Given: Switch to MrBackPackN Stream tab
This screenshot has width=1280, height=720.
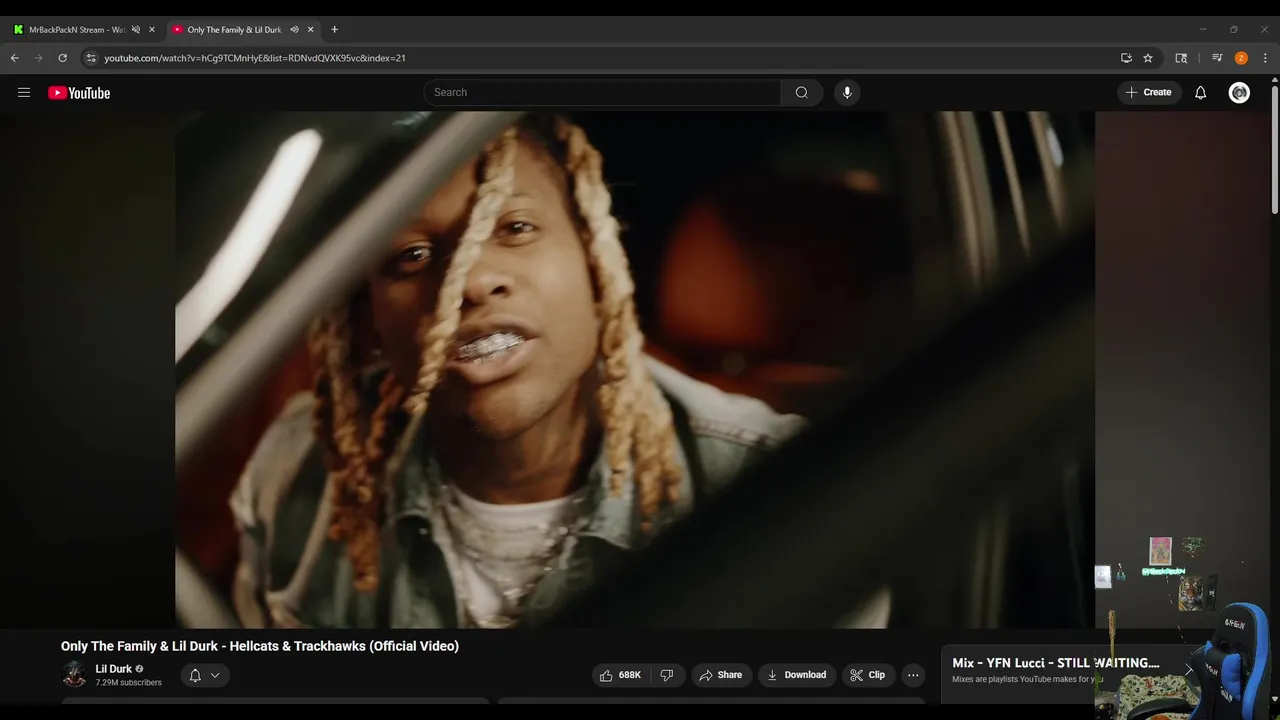Looking at the screenshot, I should point(76,30).
